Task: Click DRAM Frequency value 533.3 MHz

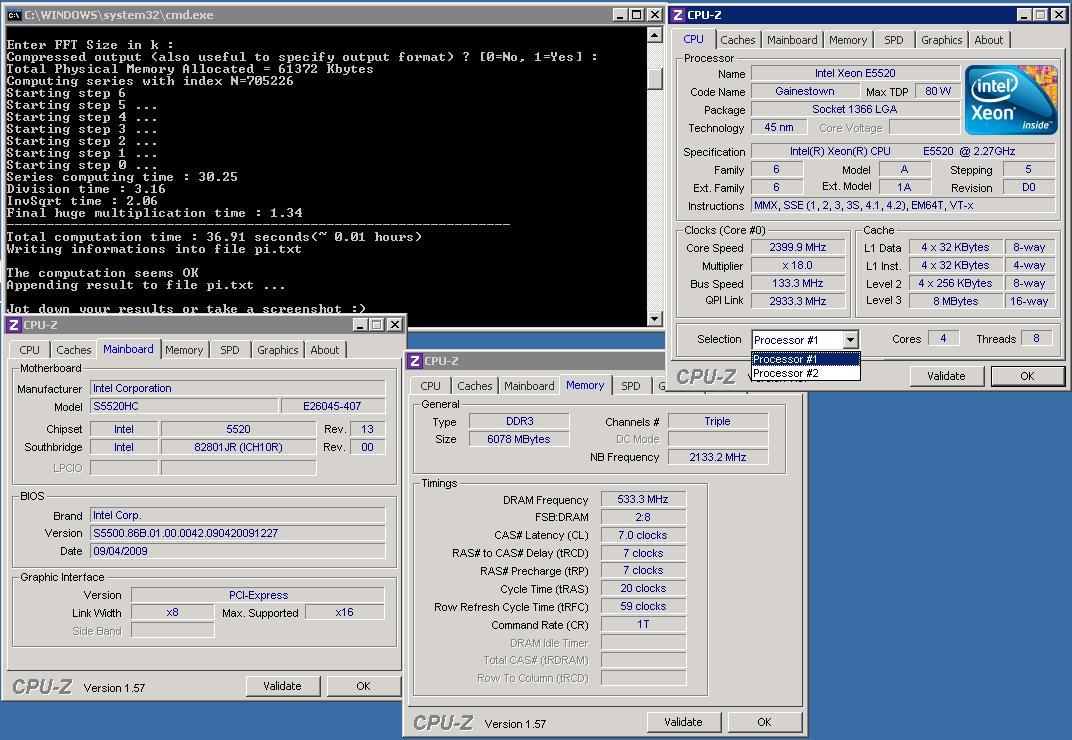Action: pos(643,499)
